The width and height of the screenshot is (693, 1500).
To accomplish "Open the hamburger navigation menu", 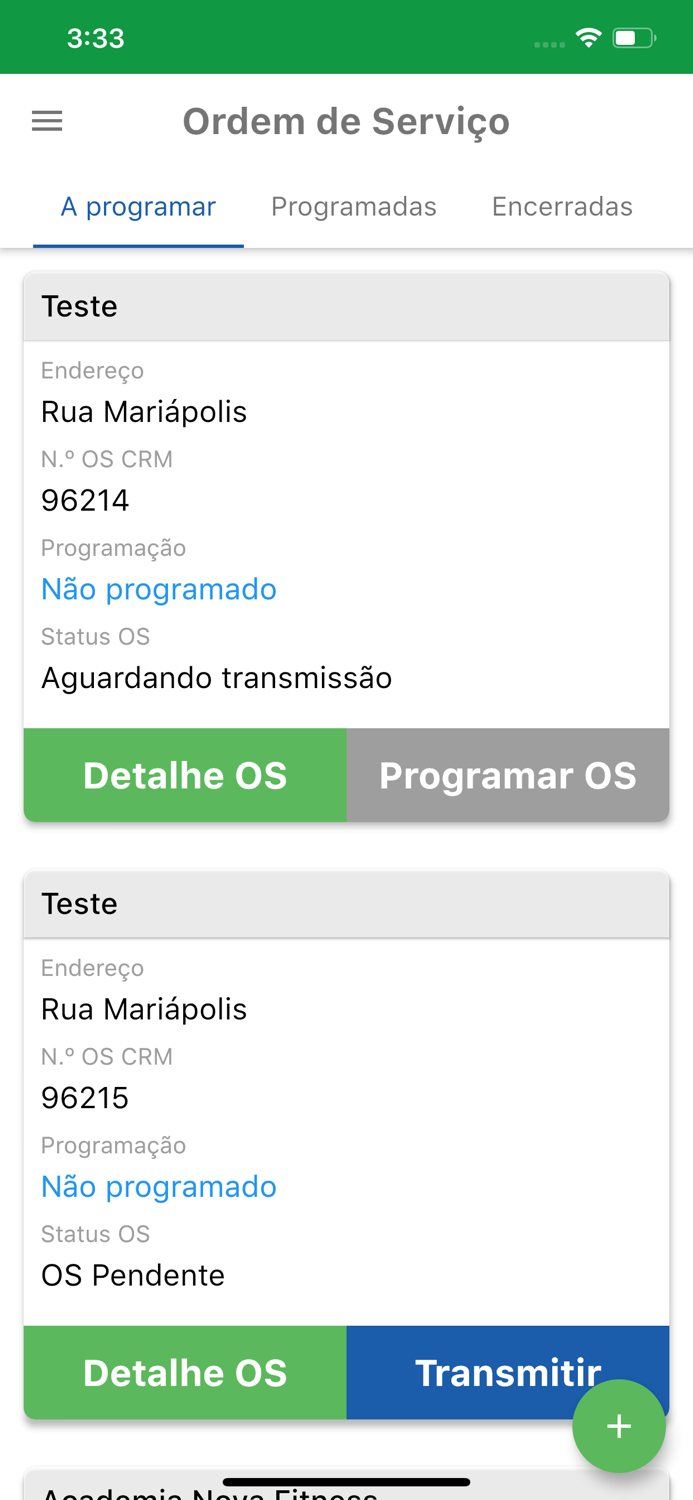I will 46,120.
